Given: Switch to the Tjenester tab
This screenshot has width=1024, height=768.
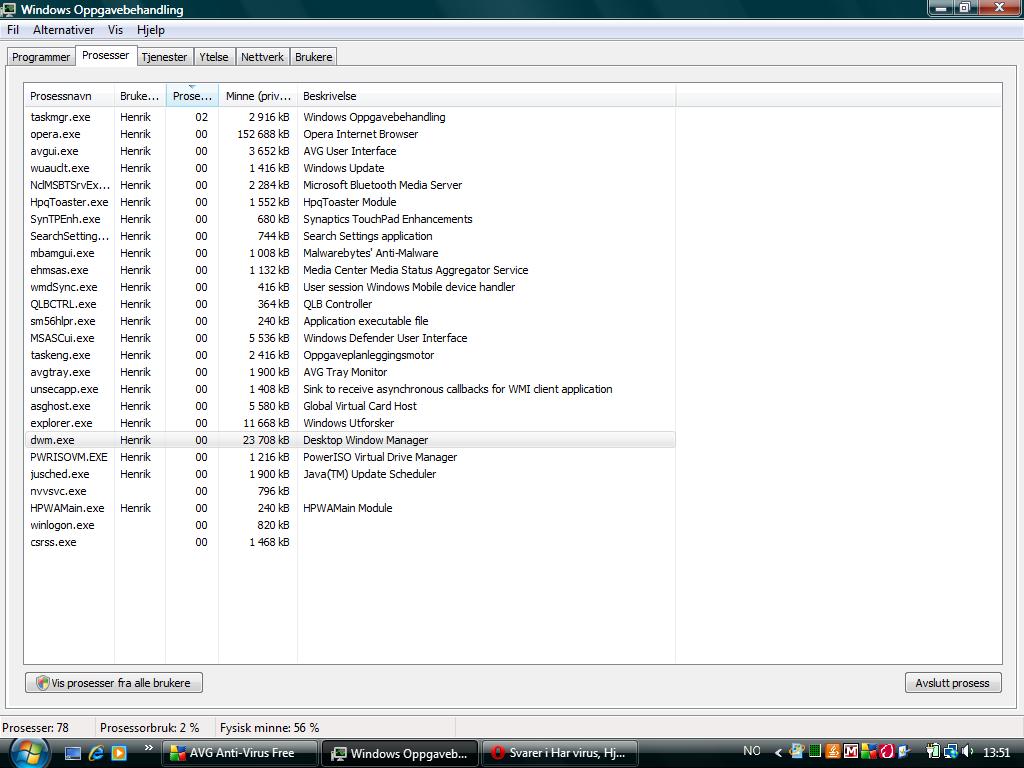Looking at the screenshot, I should coord(164,57).
